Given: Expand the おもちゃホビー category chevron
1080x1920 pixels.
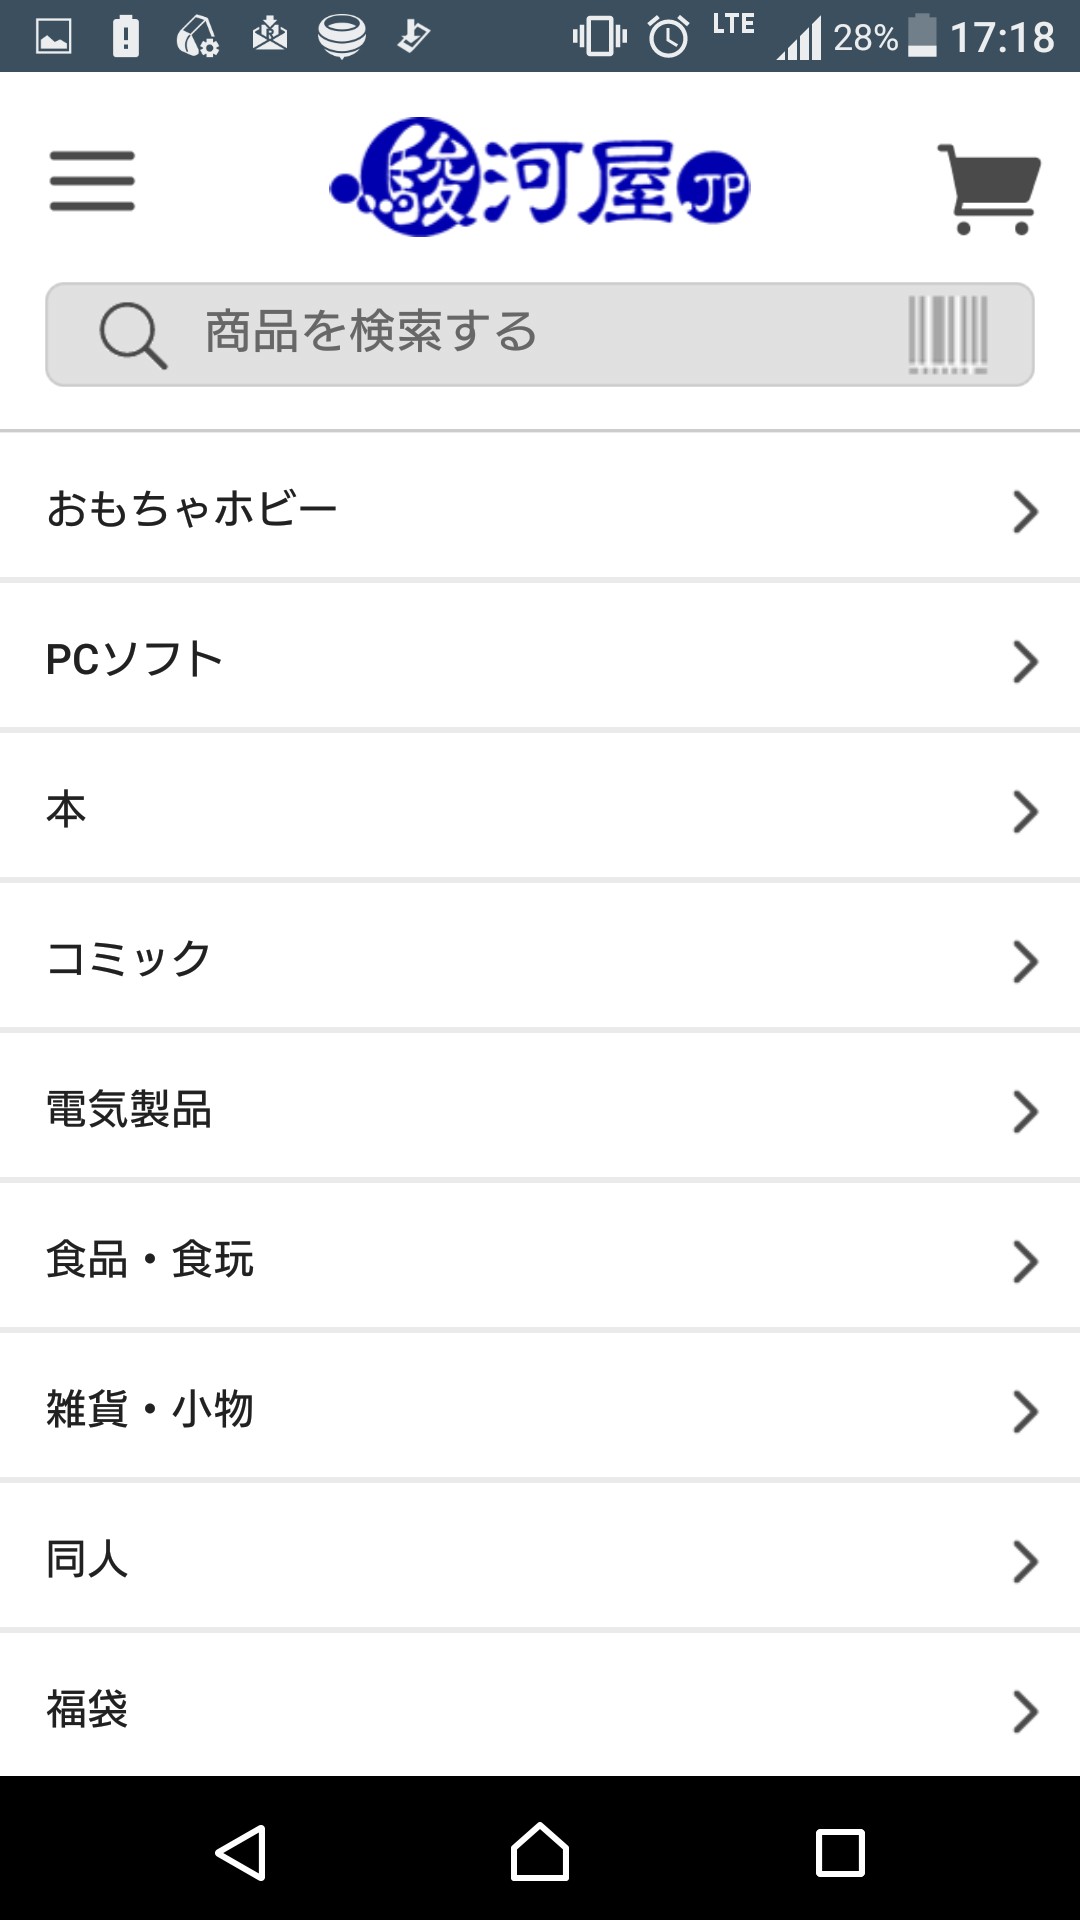Looking at the screenshot, I should coord(1025,511).
